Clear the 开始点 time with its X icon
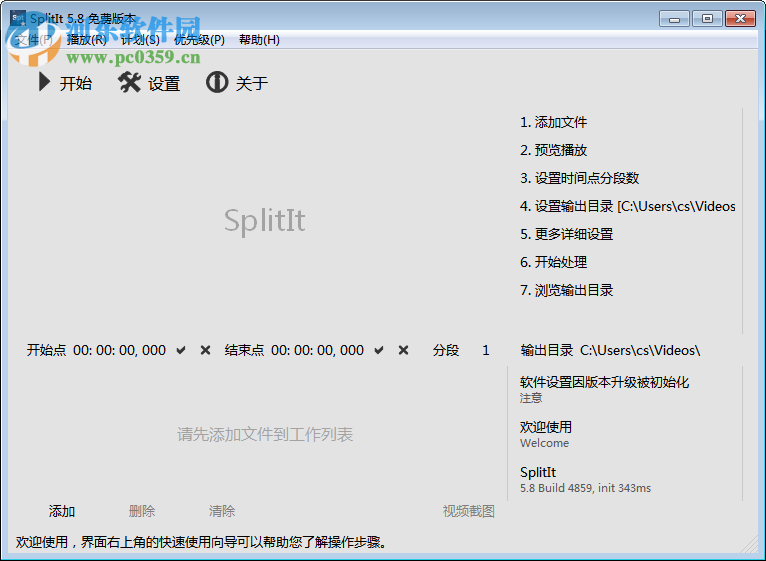This screenshot has width=766, height=561. pyautogui.click(x=206, y=350)
